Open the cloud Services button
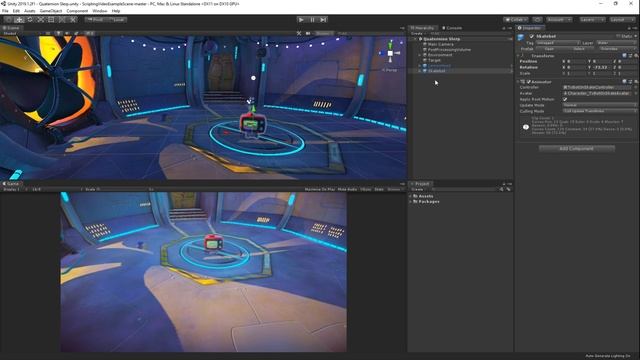Screen dimensions: 640x360 point(538,20)
